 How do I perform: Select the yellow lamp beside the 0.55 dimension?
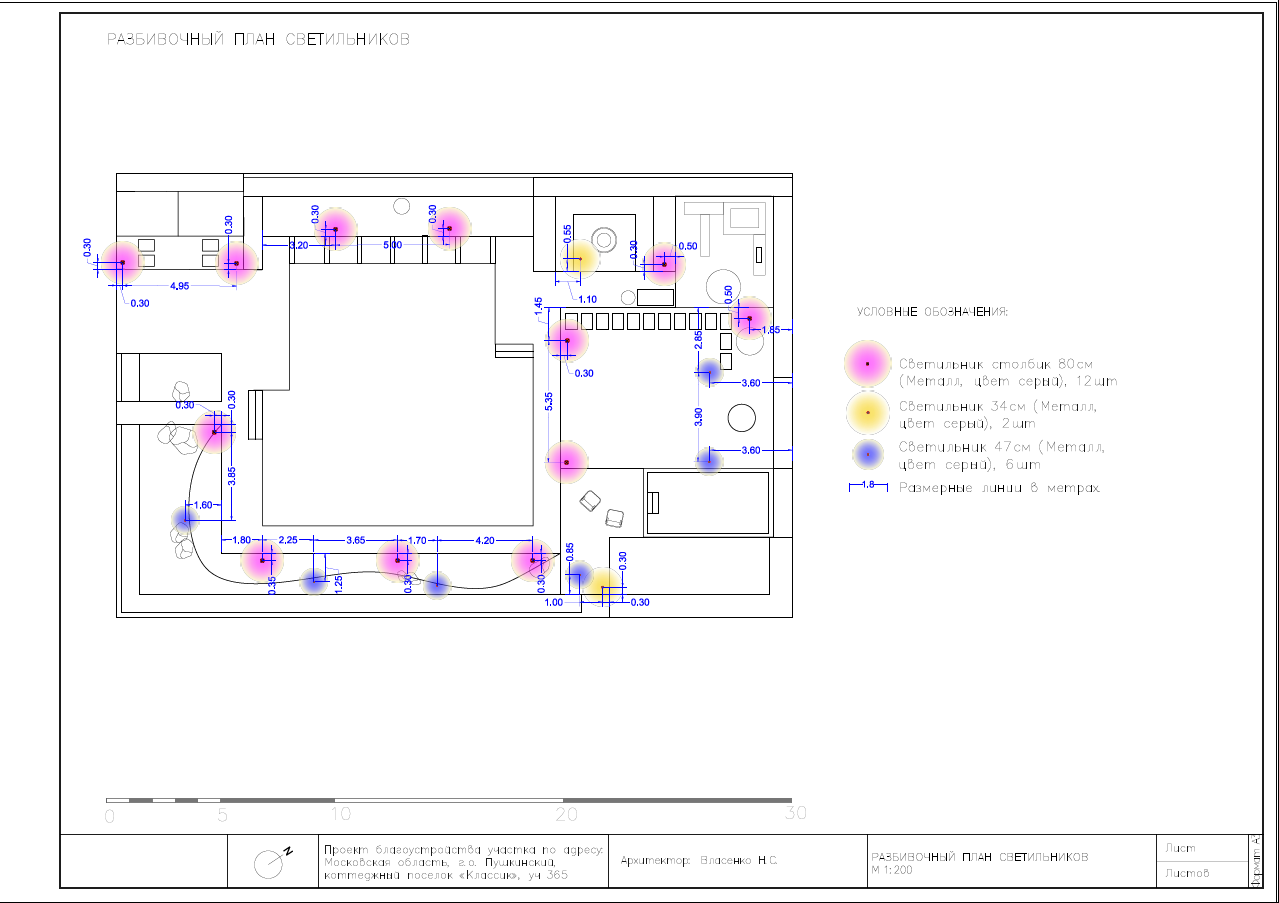click(x=579, y=259)
